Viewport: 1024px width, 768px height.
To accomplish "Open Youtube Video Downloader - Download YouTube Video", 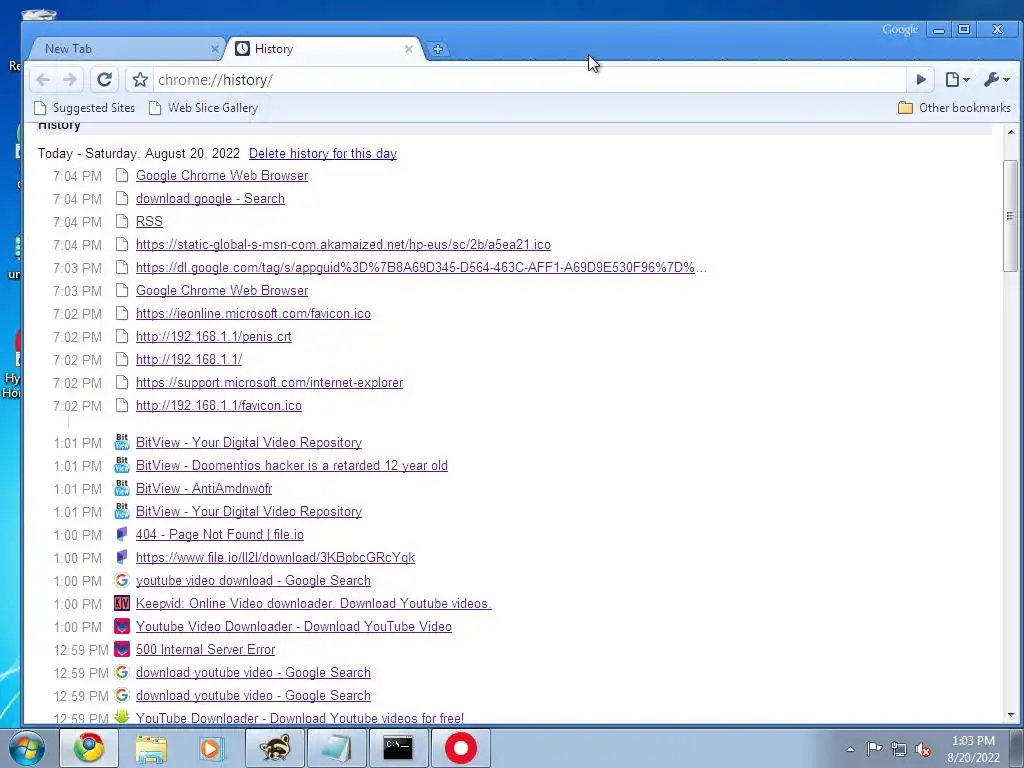I will [294, 627].
